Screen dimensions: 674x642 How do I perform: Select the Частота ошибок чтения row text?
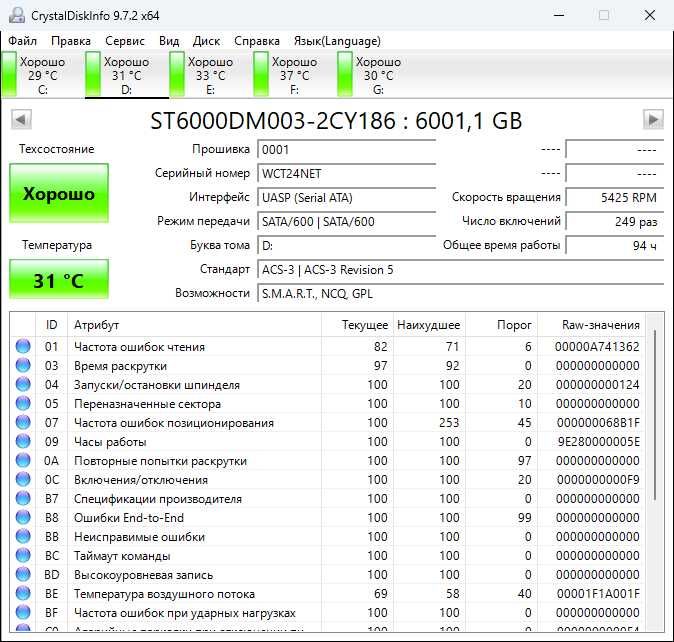(139, 347)
